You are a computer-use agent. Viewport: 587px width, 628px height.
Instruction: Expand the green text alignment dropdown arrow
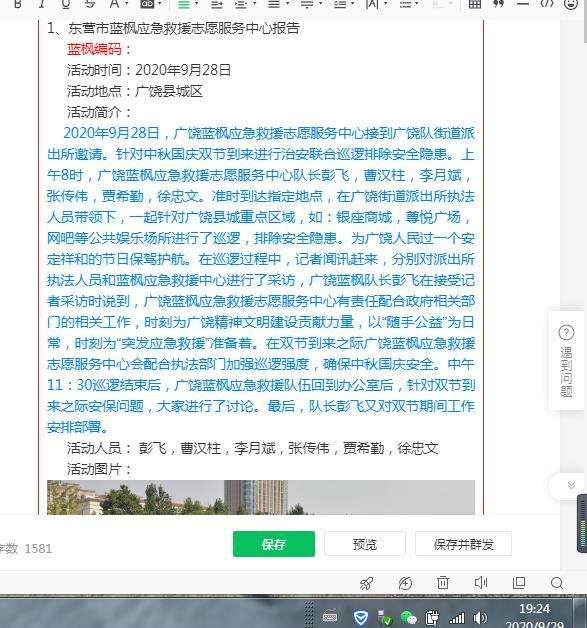coord(196,4)
